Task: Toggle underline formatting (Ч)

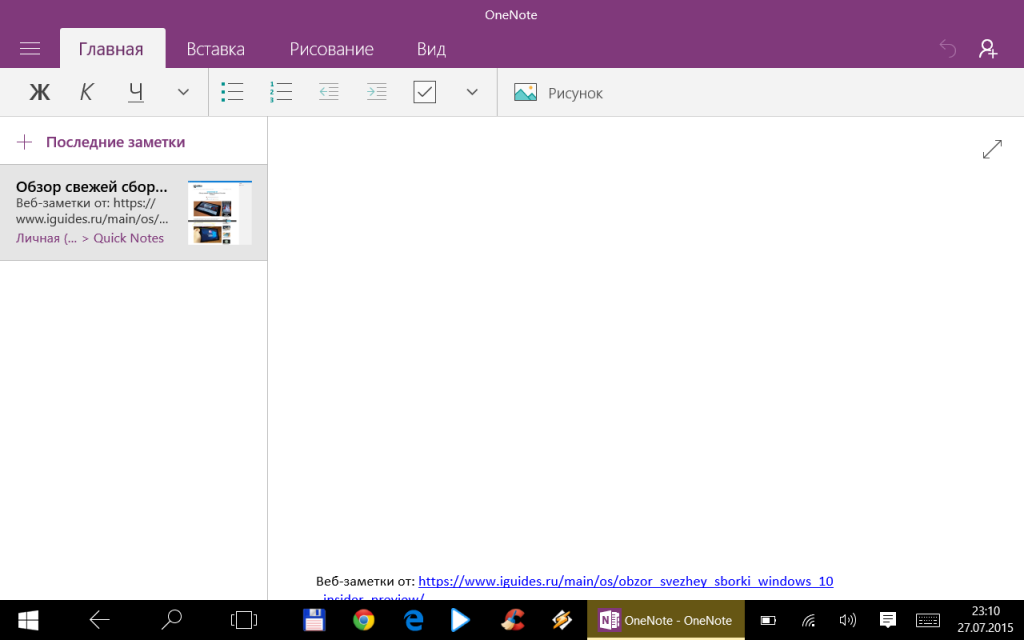Action: pos(136,93)
